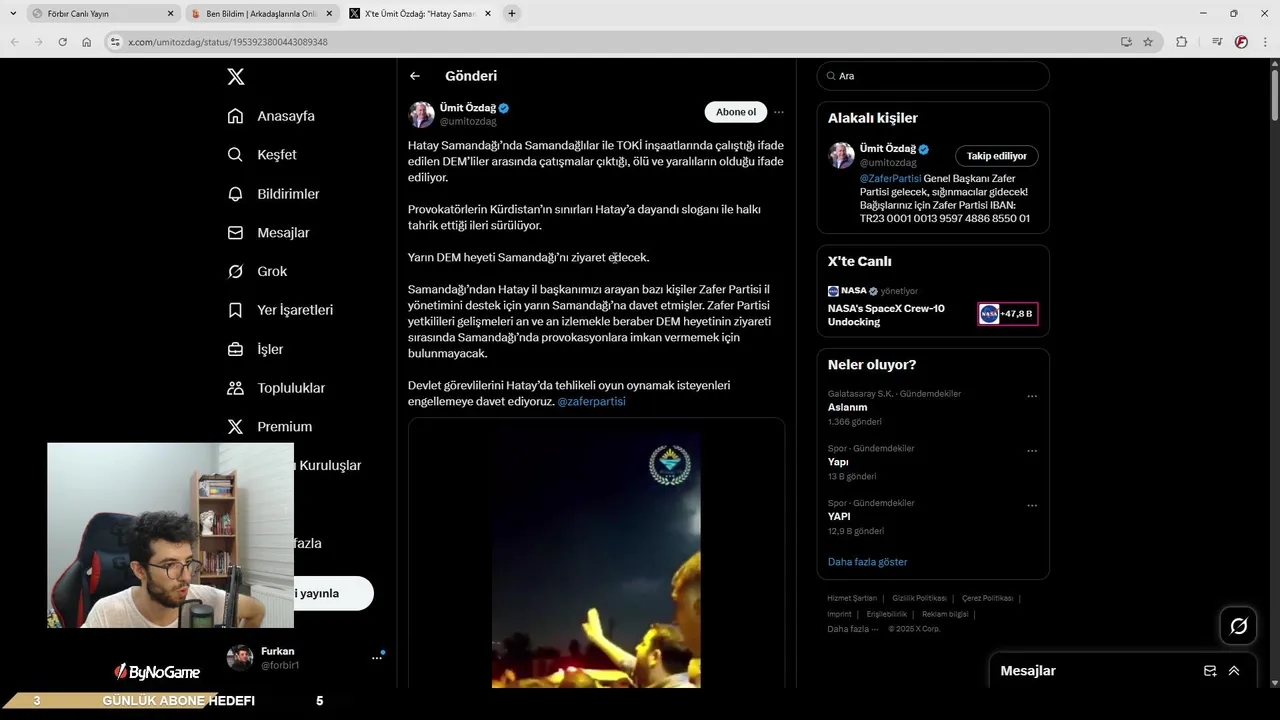Screen dimensions: 1280x720
Task: Close the Ben Bildim tab
Action: (329, 14)
